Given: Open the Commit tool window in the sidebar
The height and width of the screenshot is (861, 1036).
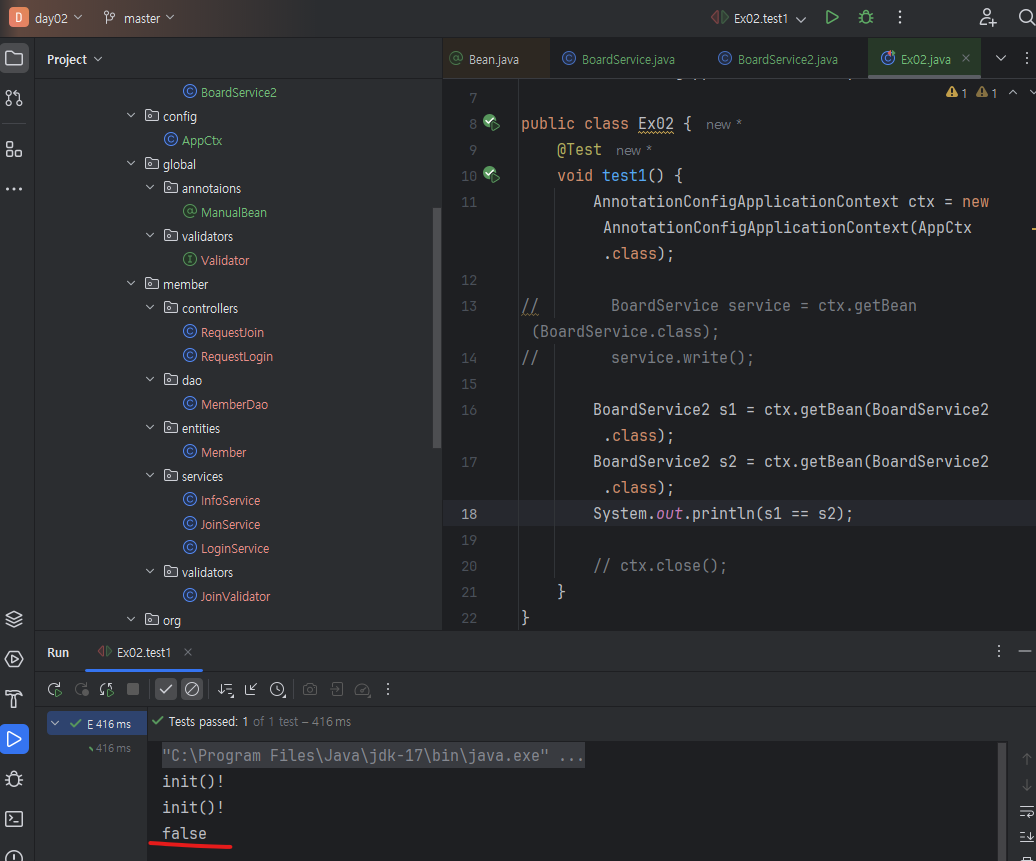Looking at the screenshot, I should click(14, 98).
